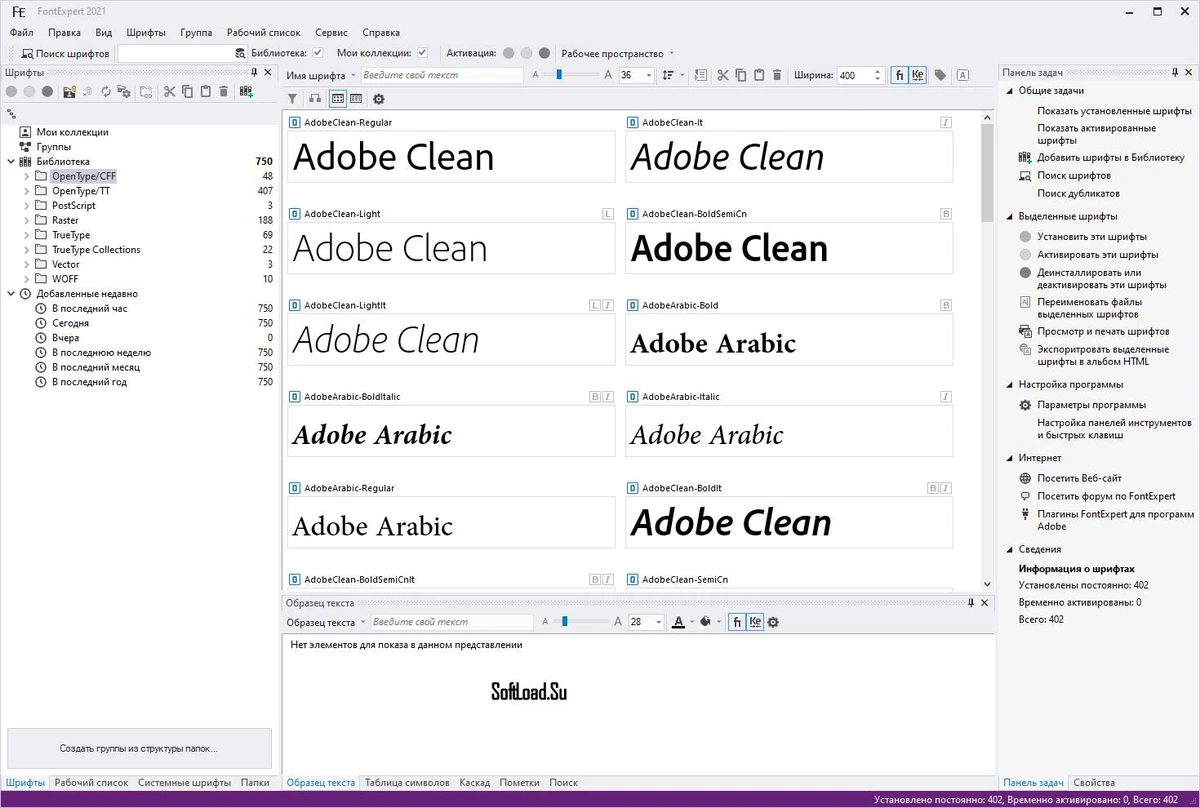Click Просмотр и печать шрифтов link
Screen dimensions: 1200x808
1103,331
